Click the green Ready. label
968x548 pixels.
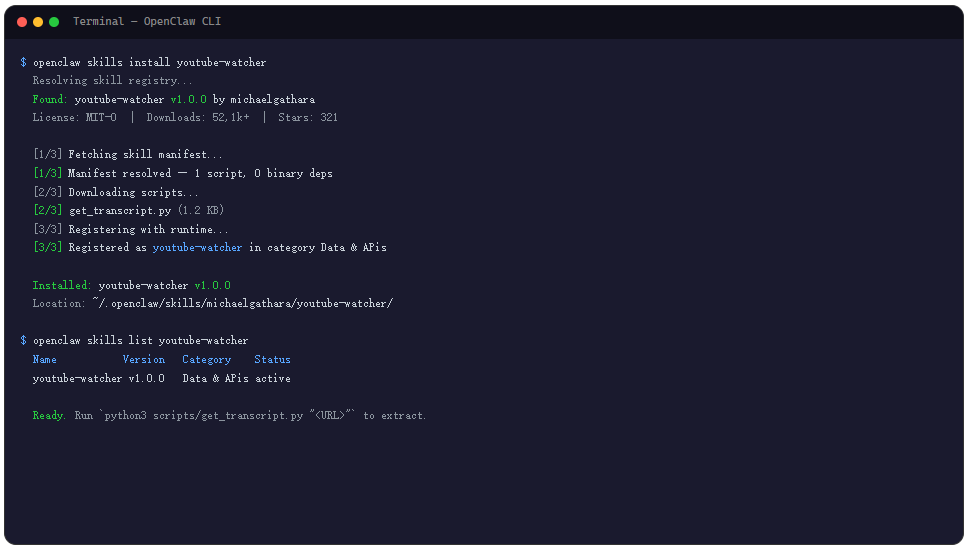pyautogui.click(x=49, y=415)
